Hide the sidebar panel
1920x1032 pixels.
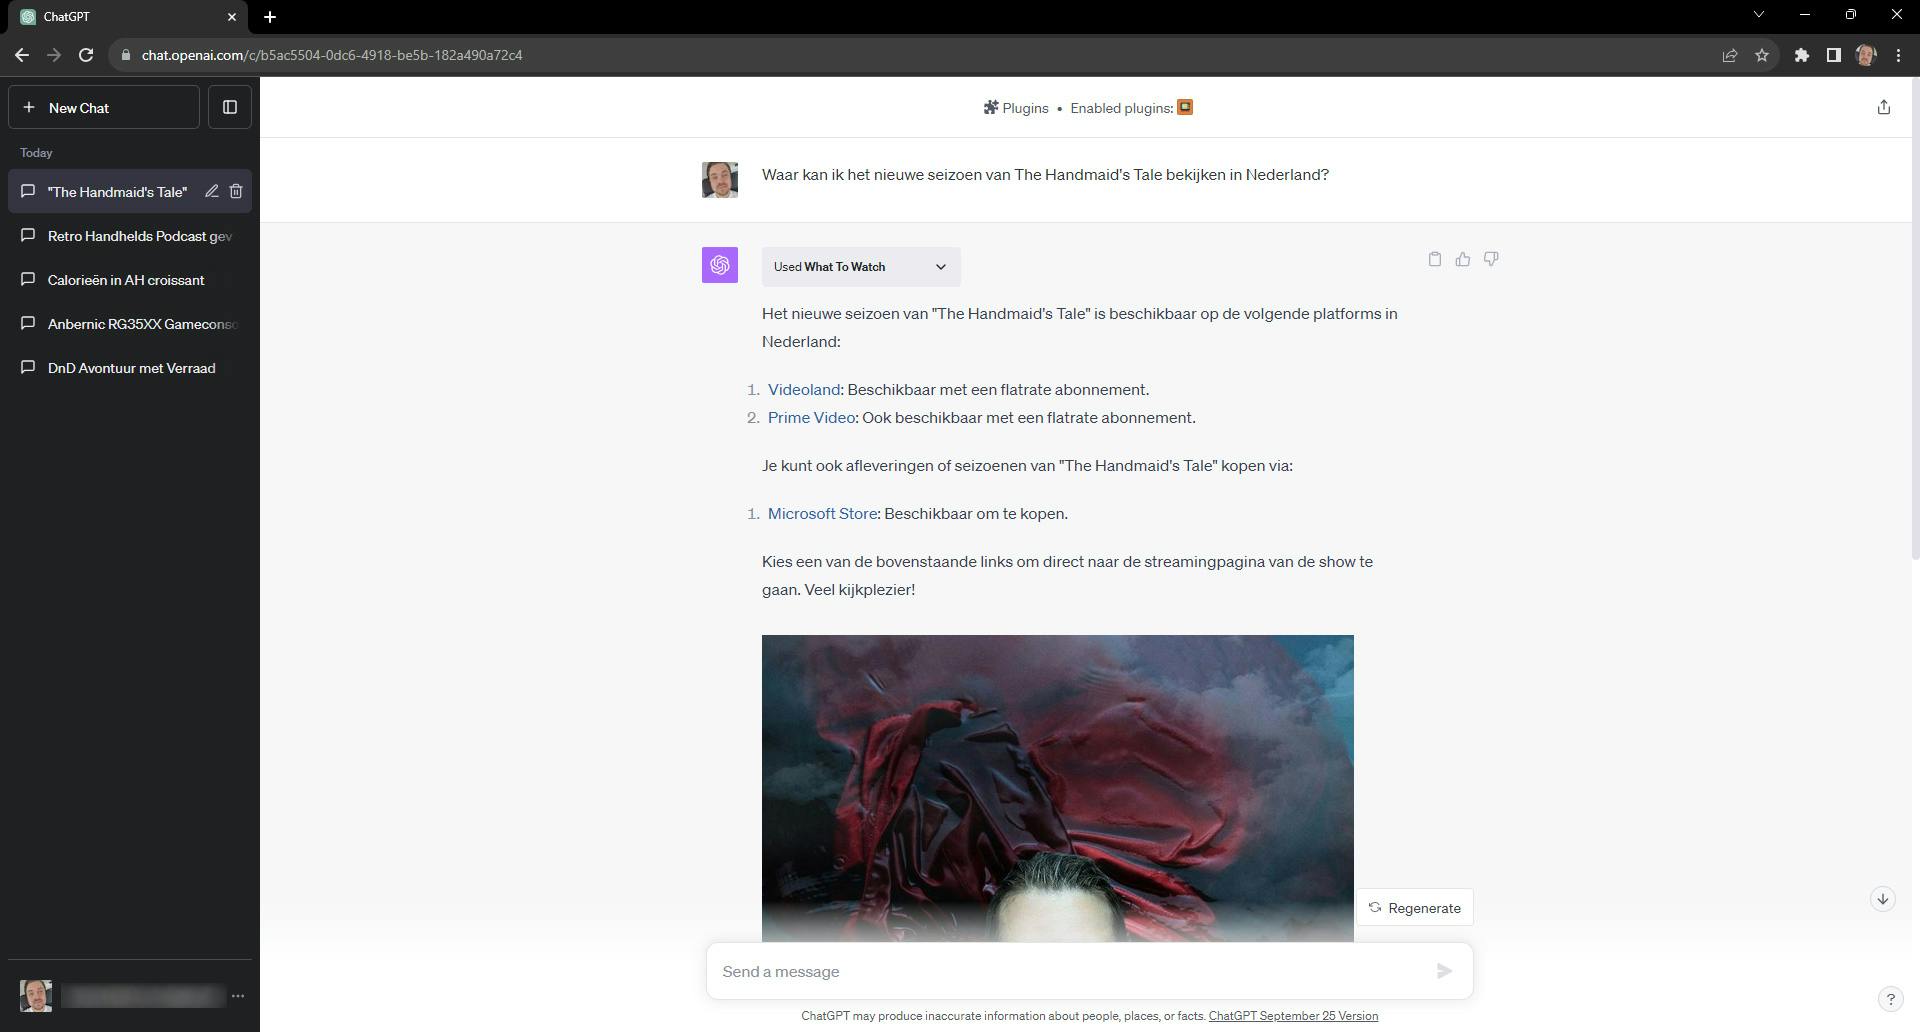click(x=230, y=107)
